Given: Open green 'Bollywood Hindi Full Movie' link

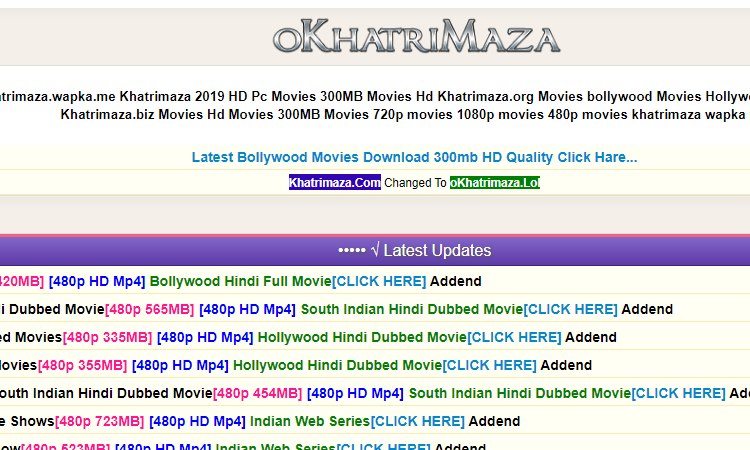Looking at the screenshot, I should click(240, 281).
